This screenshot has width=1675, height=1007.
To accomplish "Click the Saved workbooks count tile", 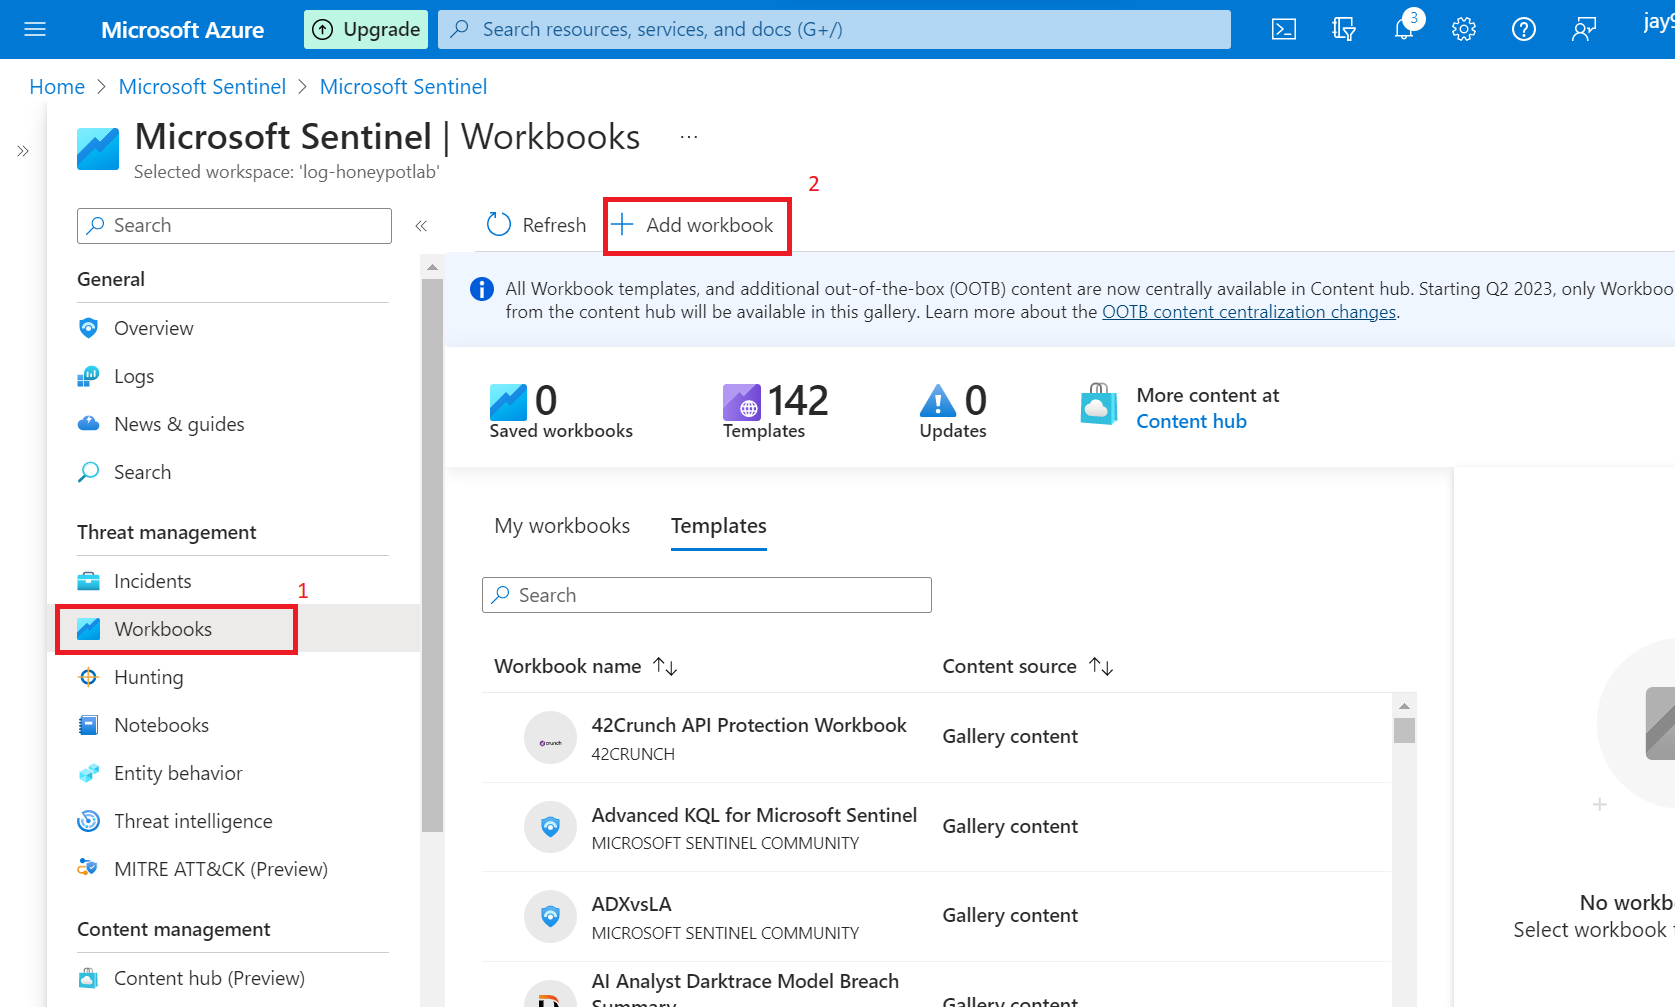I will tap(561, 411).
